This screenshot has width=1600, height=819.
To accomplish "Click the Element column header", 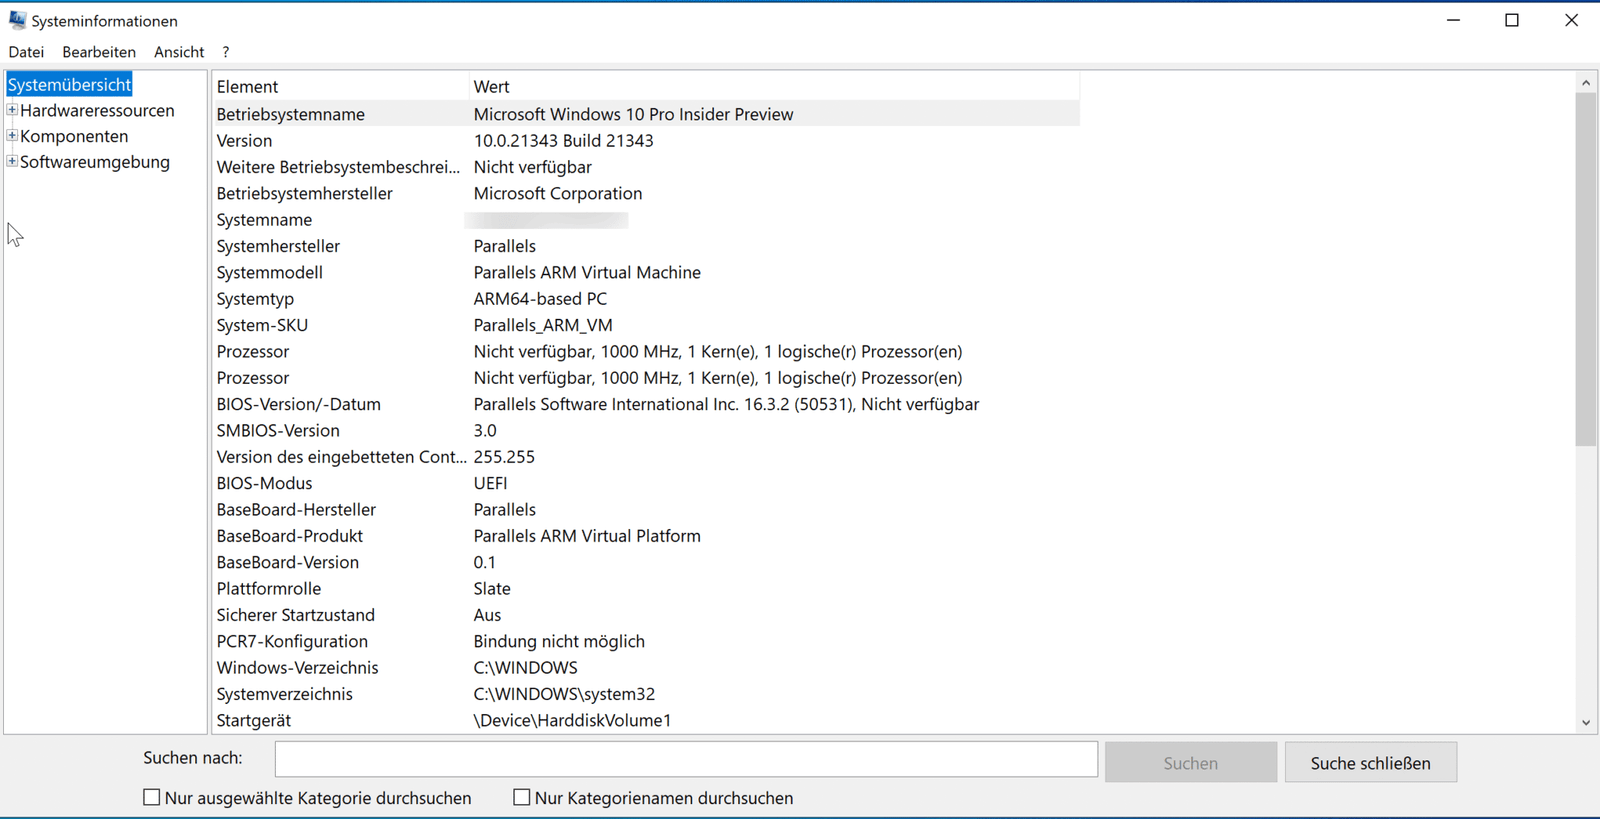I will pos(340,87).
